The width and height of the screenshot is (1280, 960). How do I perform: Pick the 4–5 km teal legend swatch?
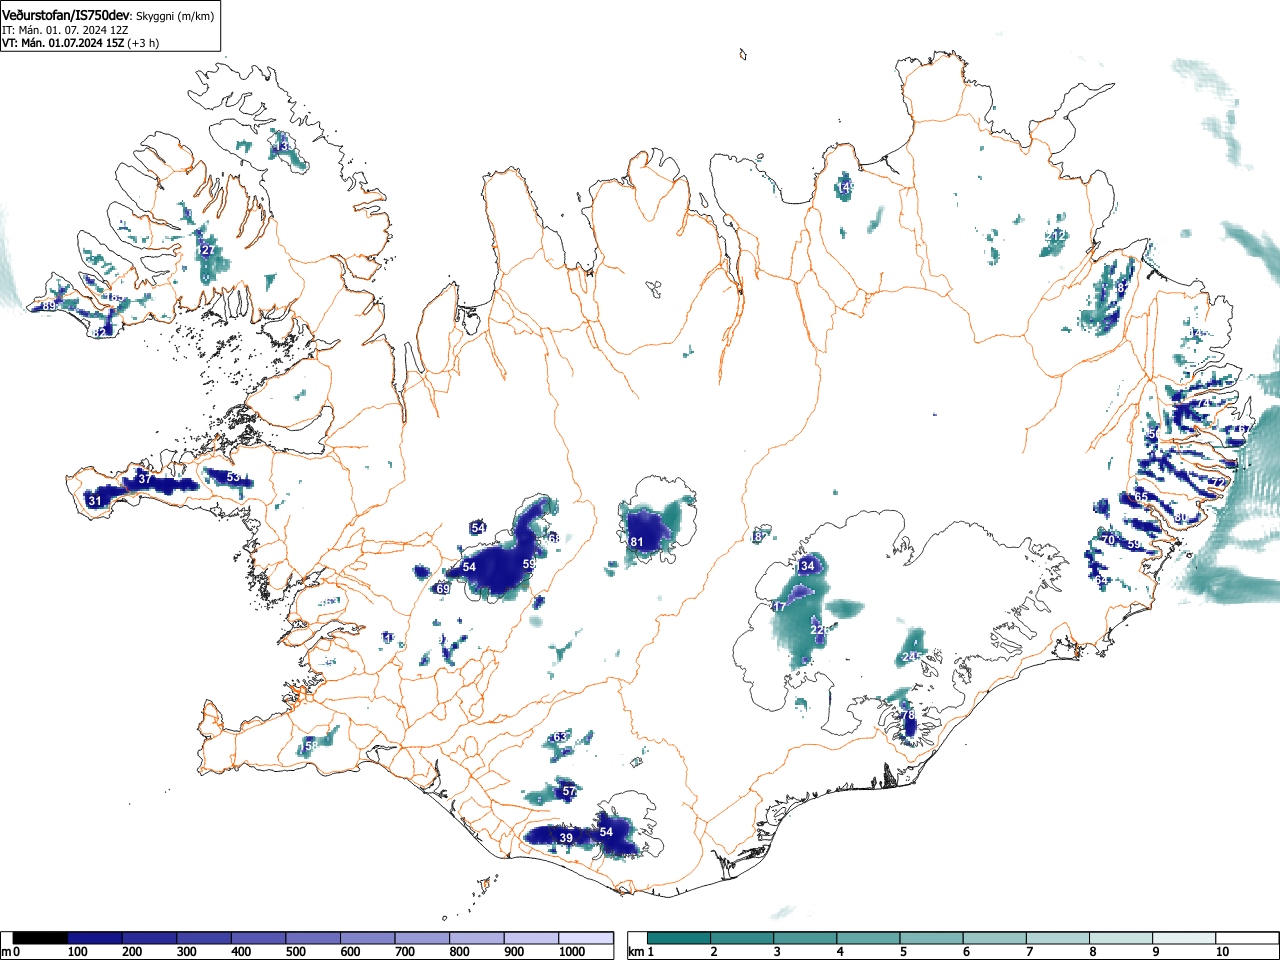click(868, 938)
